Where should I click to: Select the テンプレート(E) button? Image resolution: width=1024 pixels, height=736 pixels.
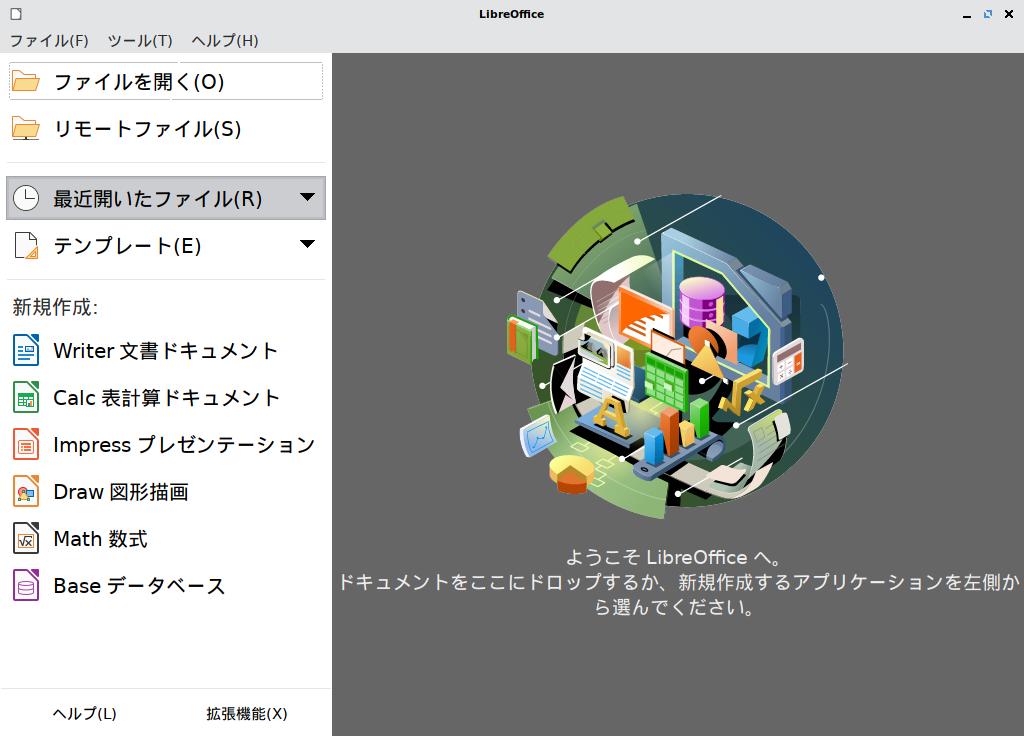pos(166,246)
